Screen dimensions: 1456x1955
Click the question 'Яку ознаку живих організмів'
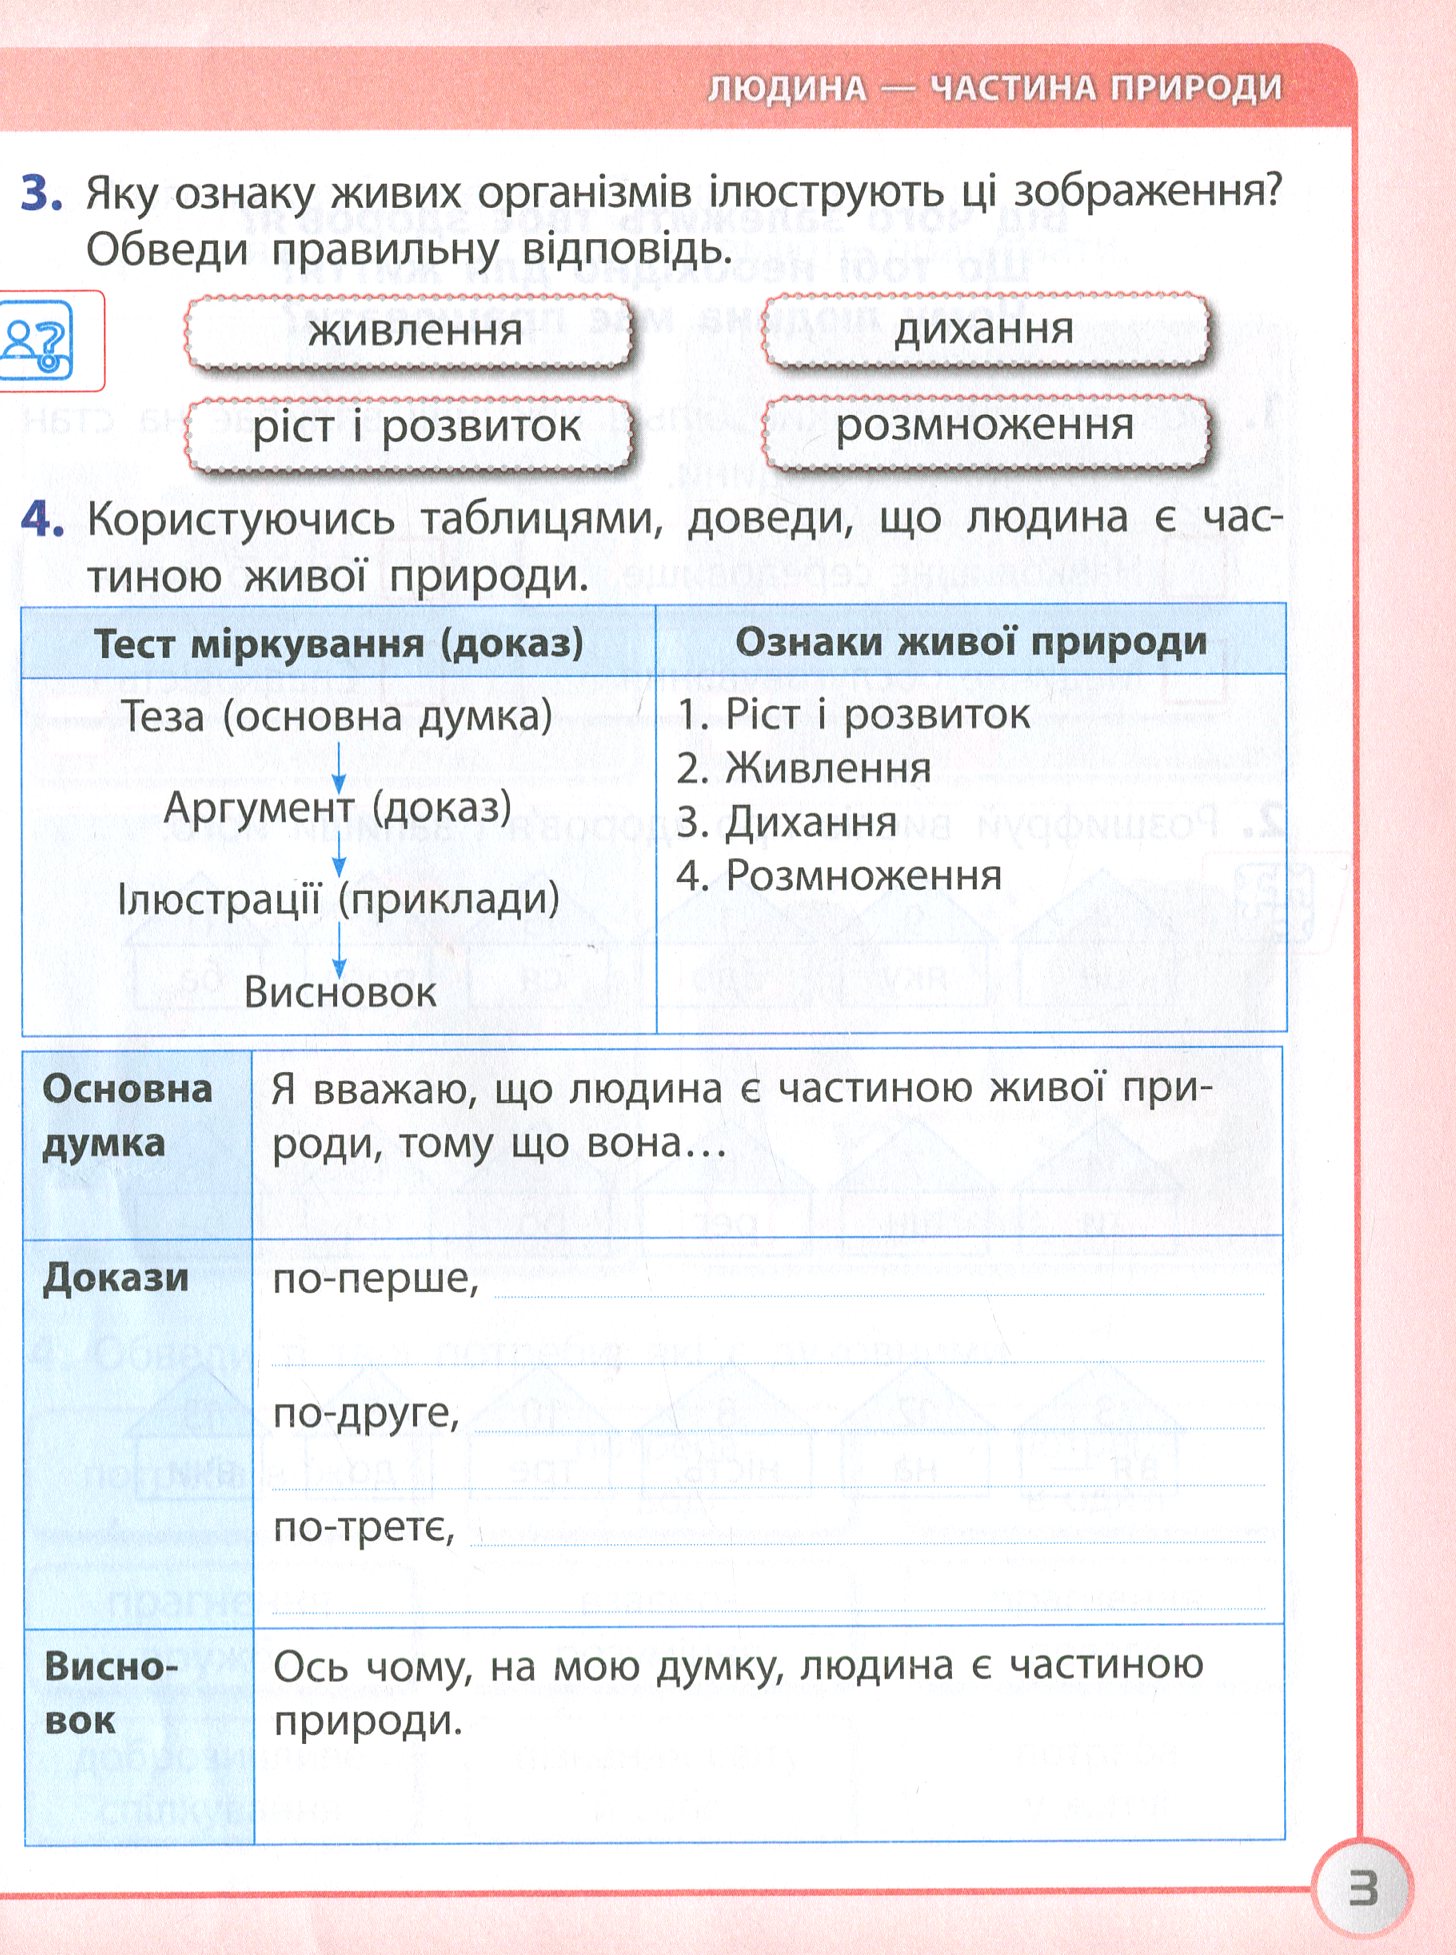[x=685, y=192]
